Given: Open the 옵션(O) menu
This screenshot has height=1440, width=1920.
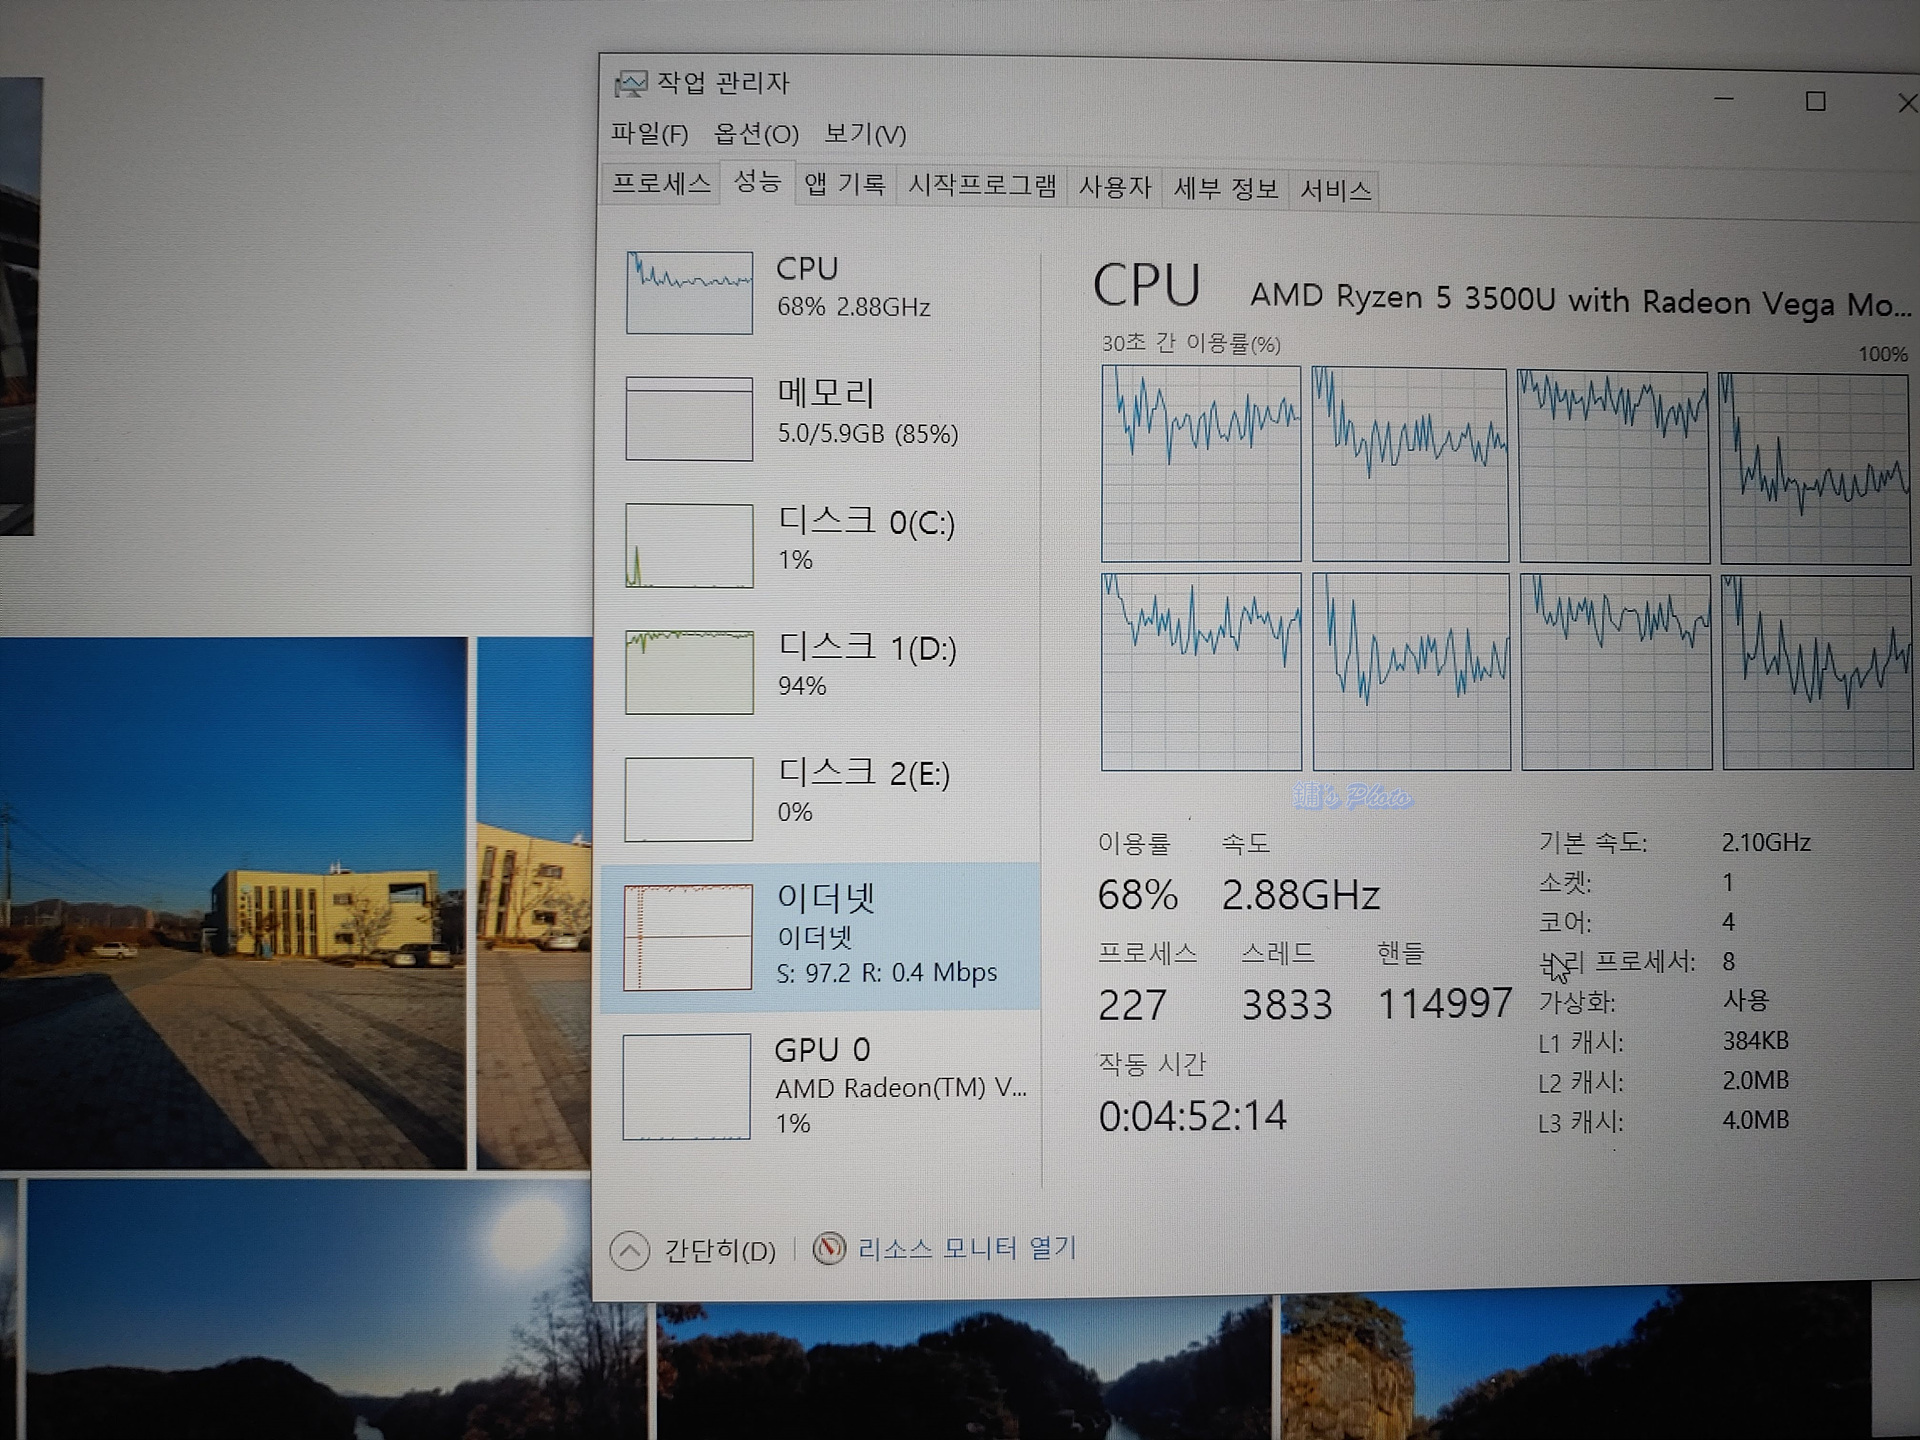Looking at the screenshot, I should pos(756,134).
